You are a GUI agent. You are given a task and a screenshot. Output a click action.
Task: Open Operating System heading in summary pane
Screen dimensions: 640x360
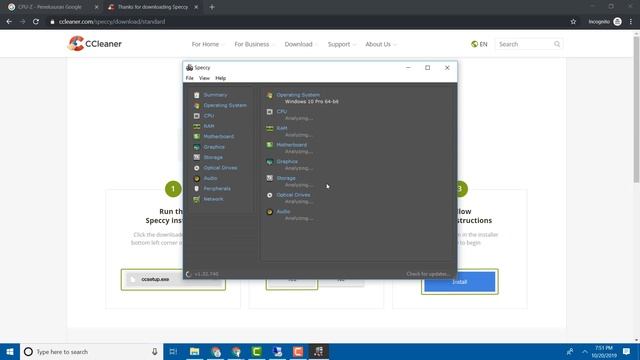pyautogui.click(x=298, y=95)
